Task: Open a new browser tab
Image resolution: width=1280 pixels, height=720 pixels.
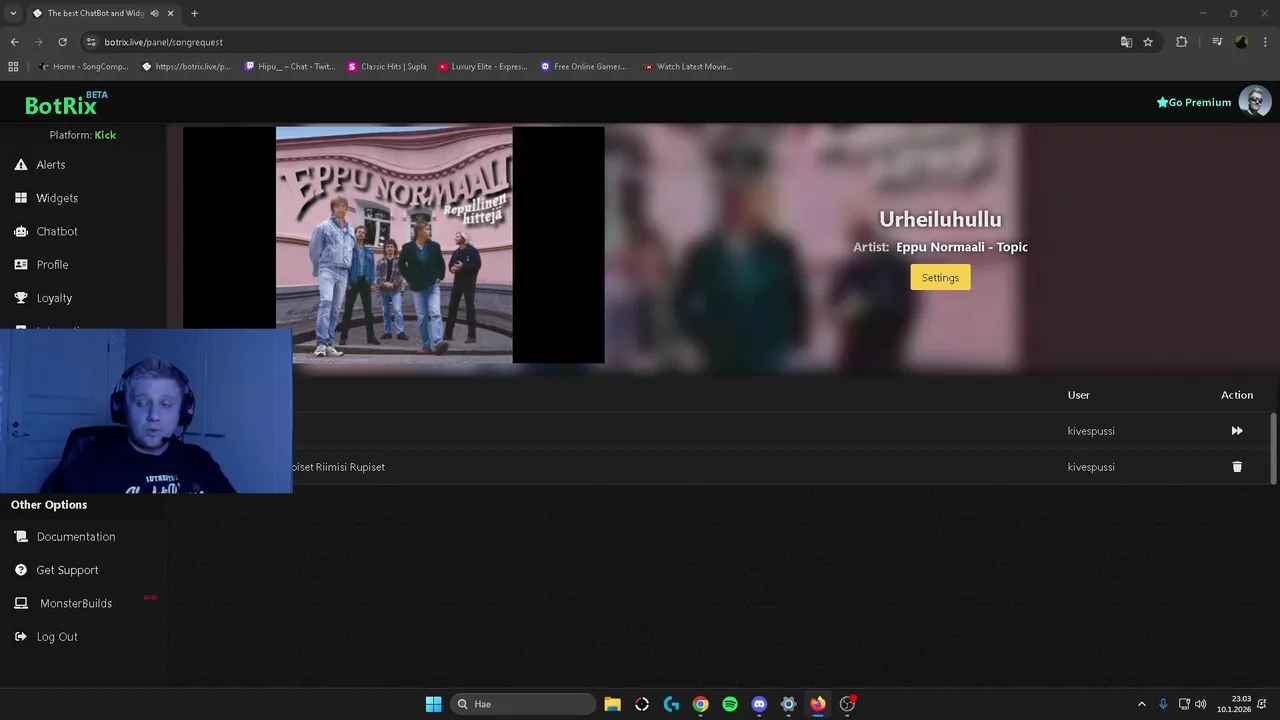Action: pos(194,13)
